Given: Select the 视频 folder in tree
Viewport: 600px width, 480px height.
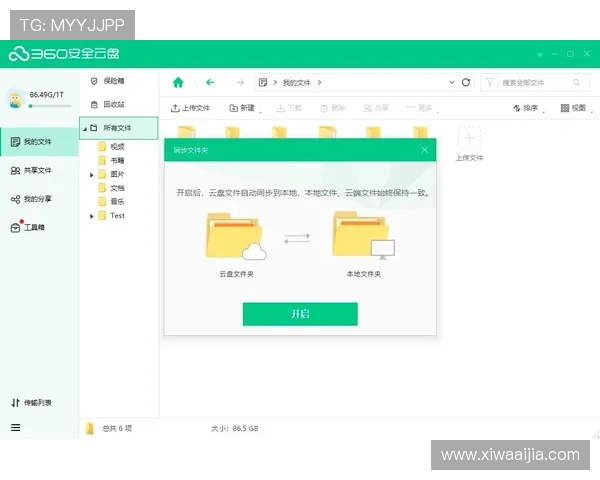Looking at the screenshot, I should pos(111,147).
